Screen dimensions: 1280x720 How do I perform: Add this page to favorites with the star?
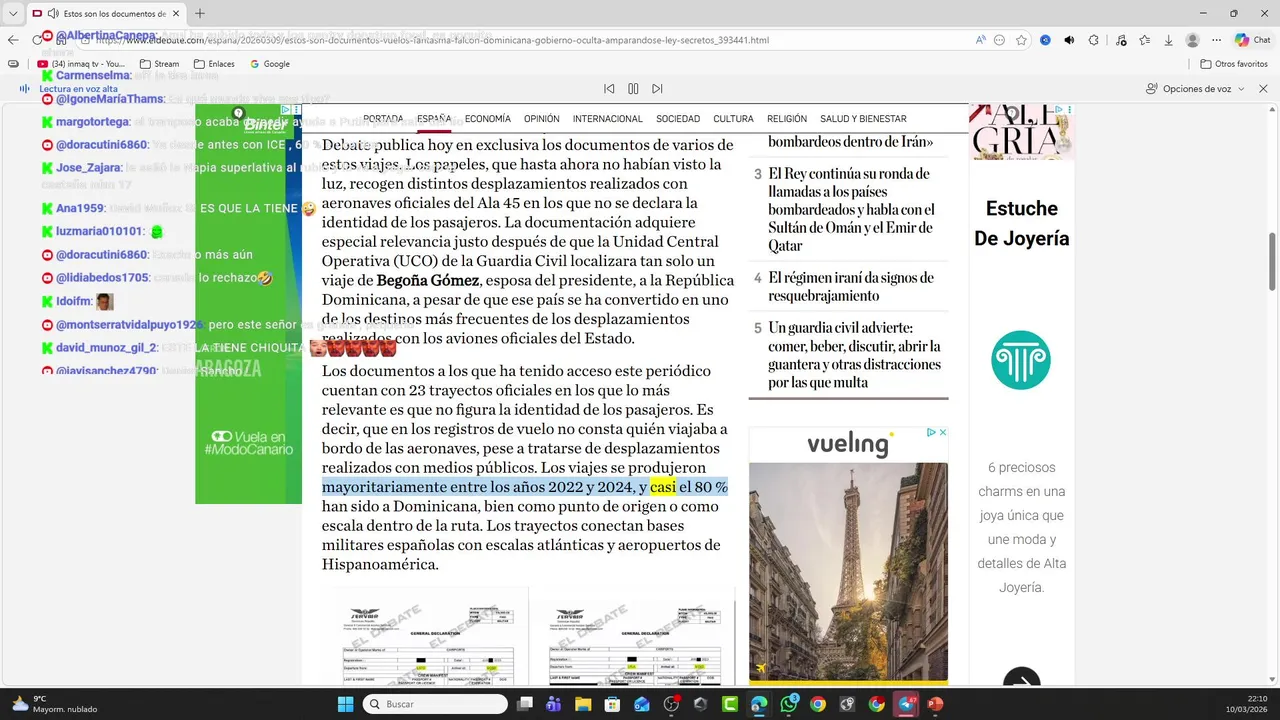click(x=1021, y=40)
